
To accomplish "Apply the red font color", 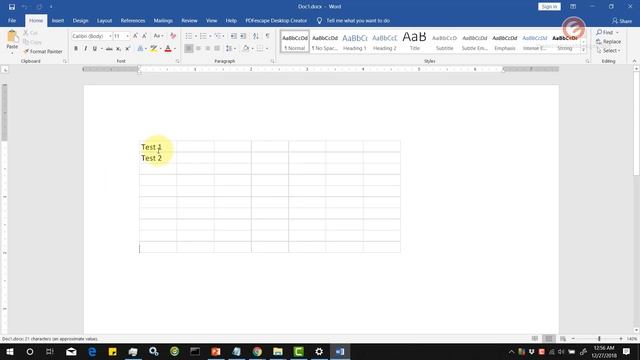I will pyautogui.click(x=168, y=49).
